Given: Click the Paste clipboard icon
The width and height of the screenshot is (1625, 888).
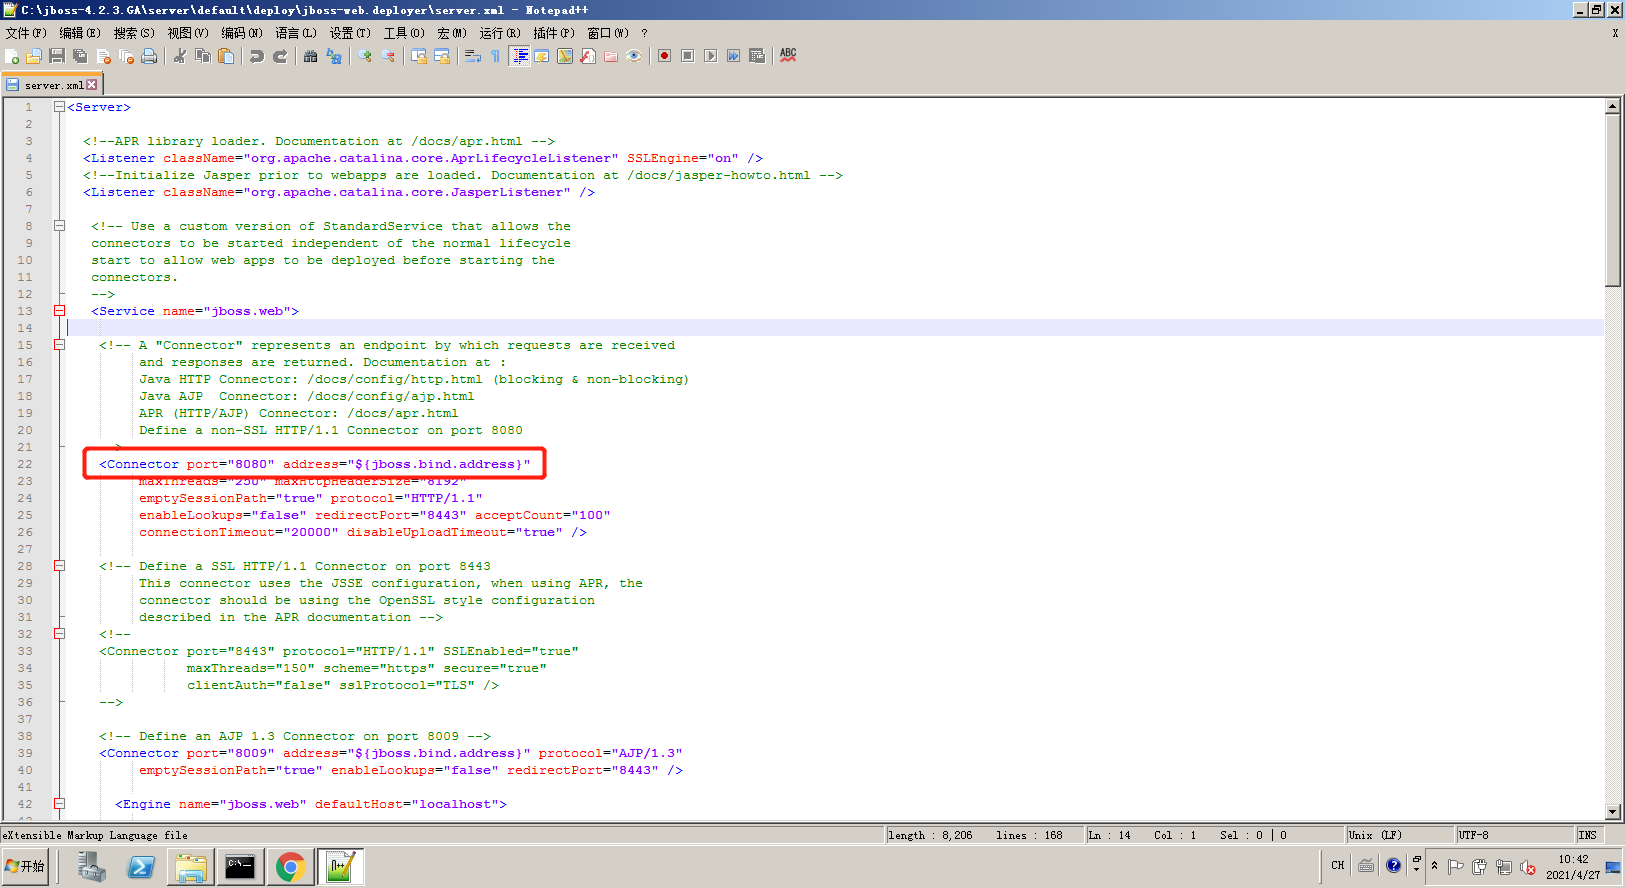Looking at the screenshot, I should tap(226, 56).
